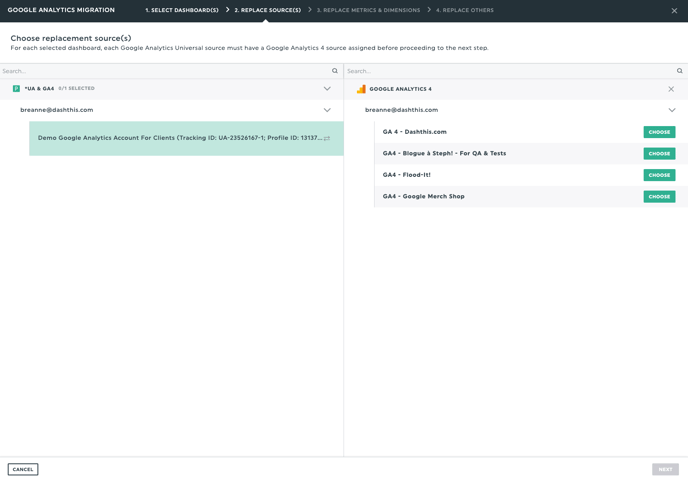Viewport: 688px width, 481px height.
Task: Choose the GA4 - Google Merch Shop source
Action: [659, 197]
